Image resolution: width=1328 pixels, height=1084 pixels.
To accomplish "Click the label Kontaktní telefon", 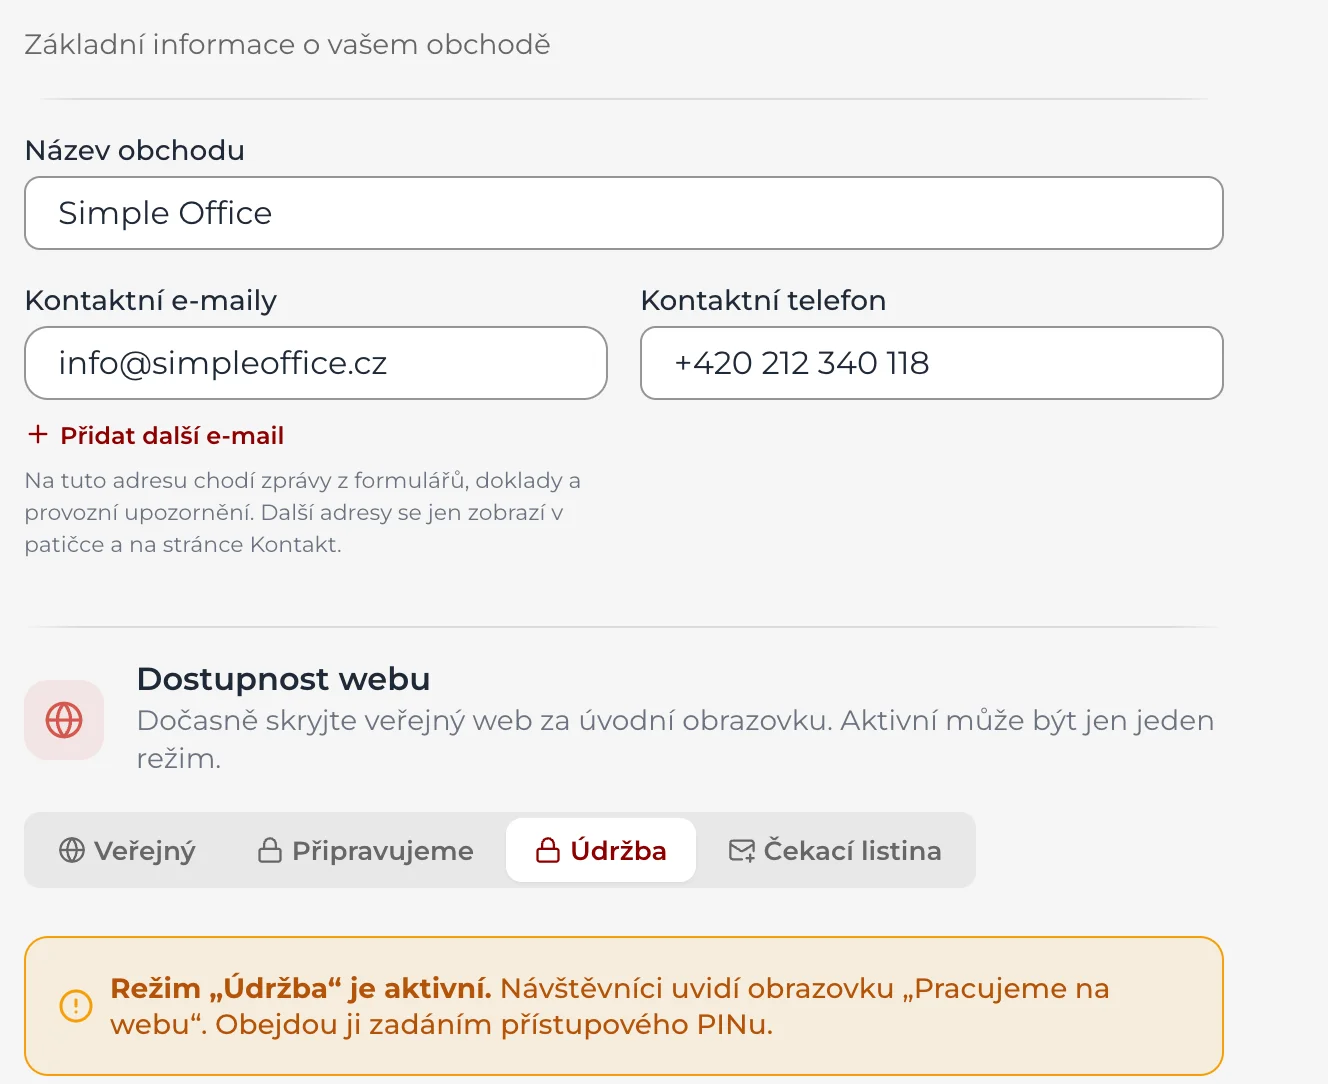I will pos(763,300).
